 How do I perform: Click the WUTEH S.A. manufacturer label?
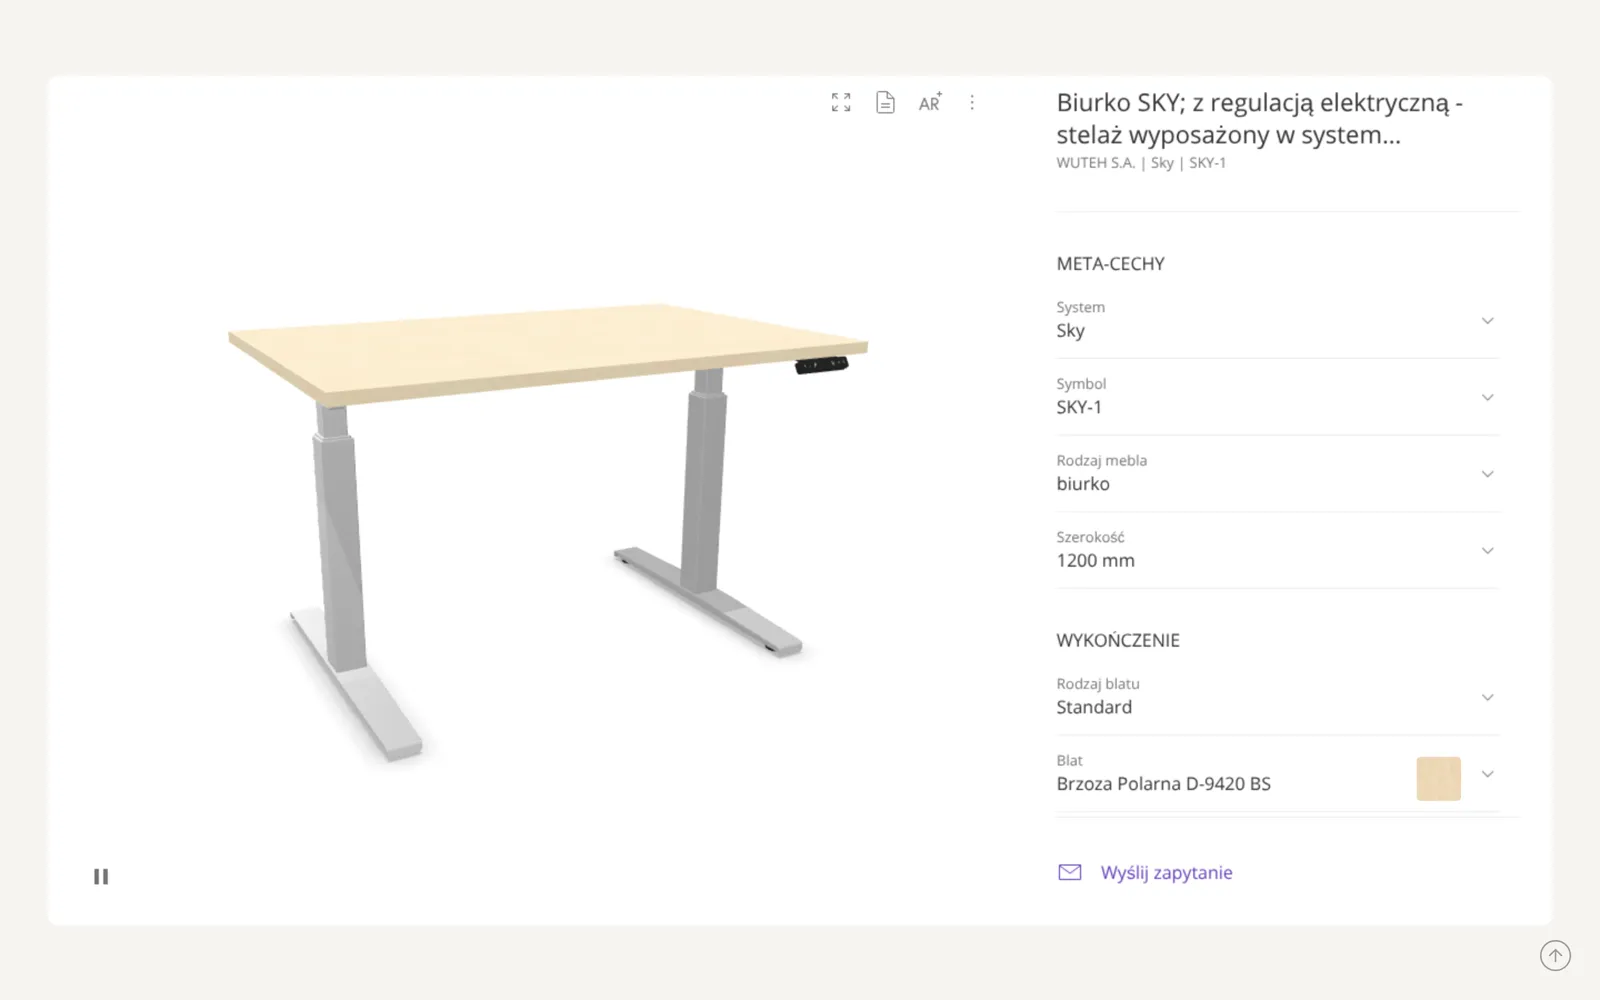pyautogui.click(x=1095, y=163)
